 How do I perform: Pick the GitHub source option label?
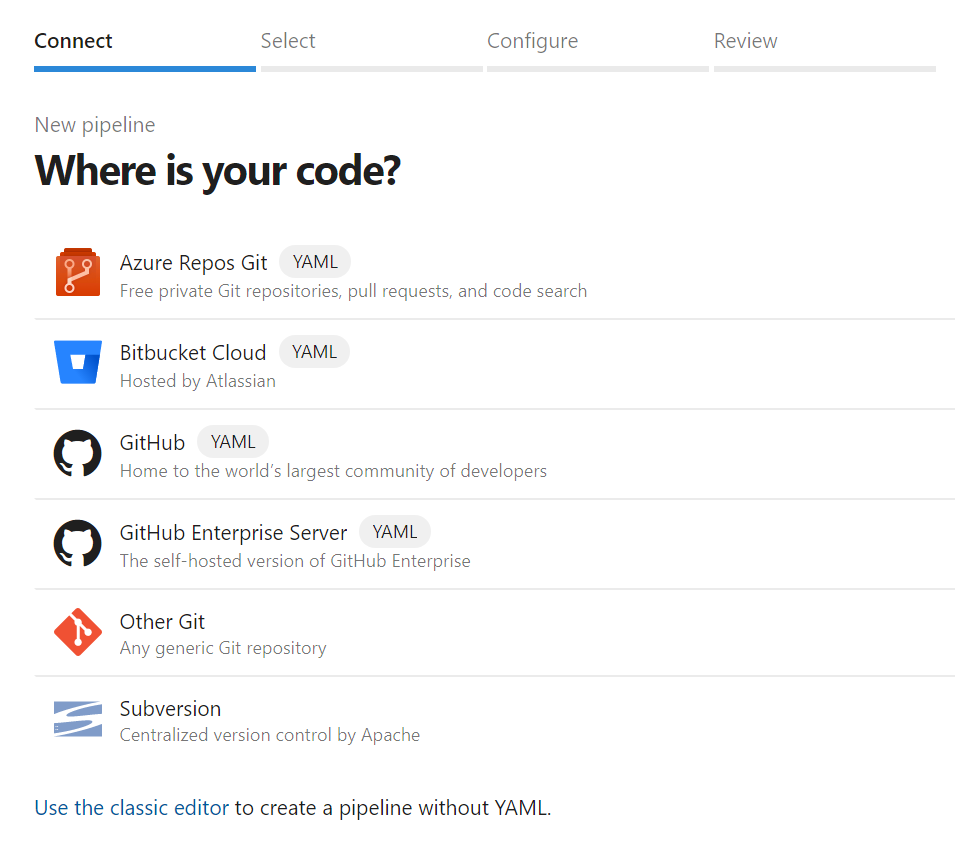pyautogui.click(x=152, y=442)
